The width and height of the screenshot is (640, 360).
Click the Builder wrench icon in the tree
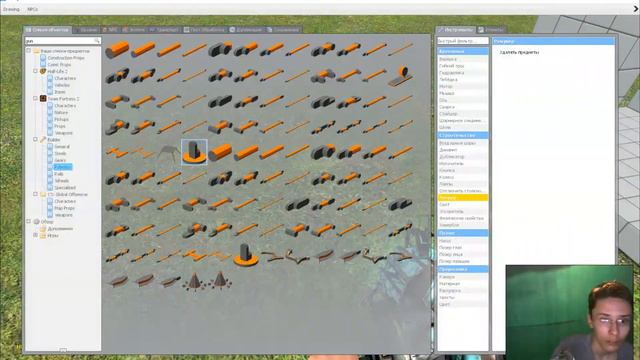[43, 139]
